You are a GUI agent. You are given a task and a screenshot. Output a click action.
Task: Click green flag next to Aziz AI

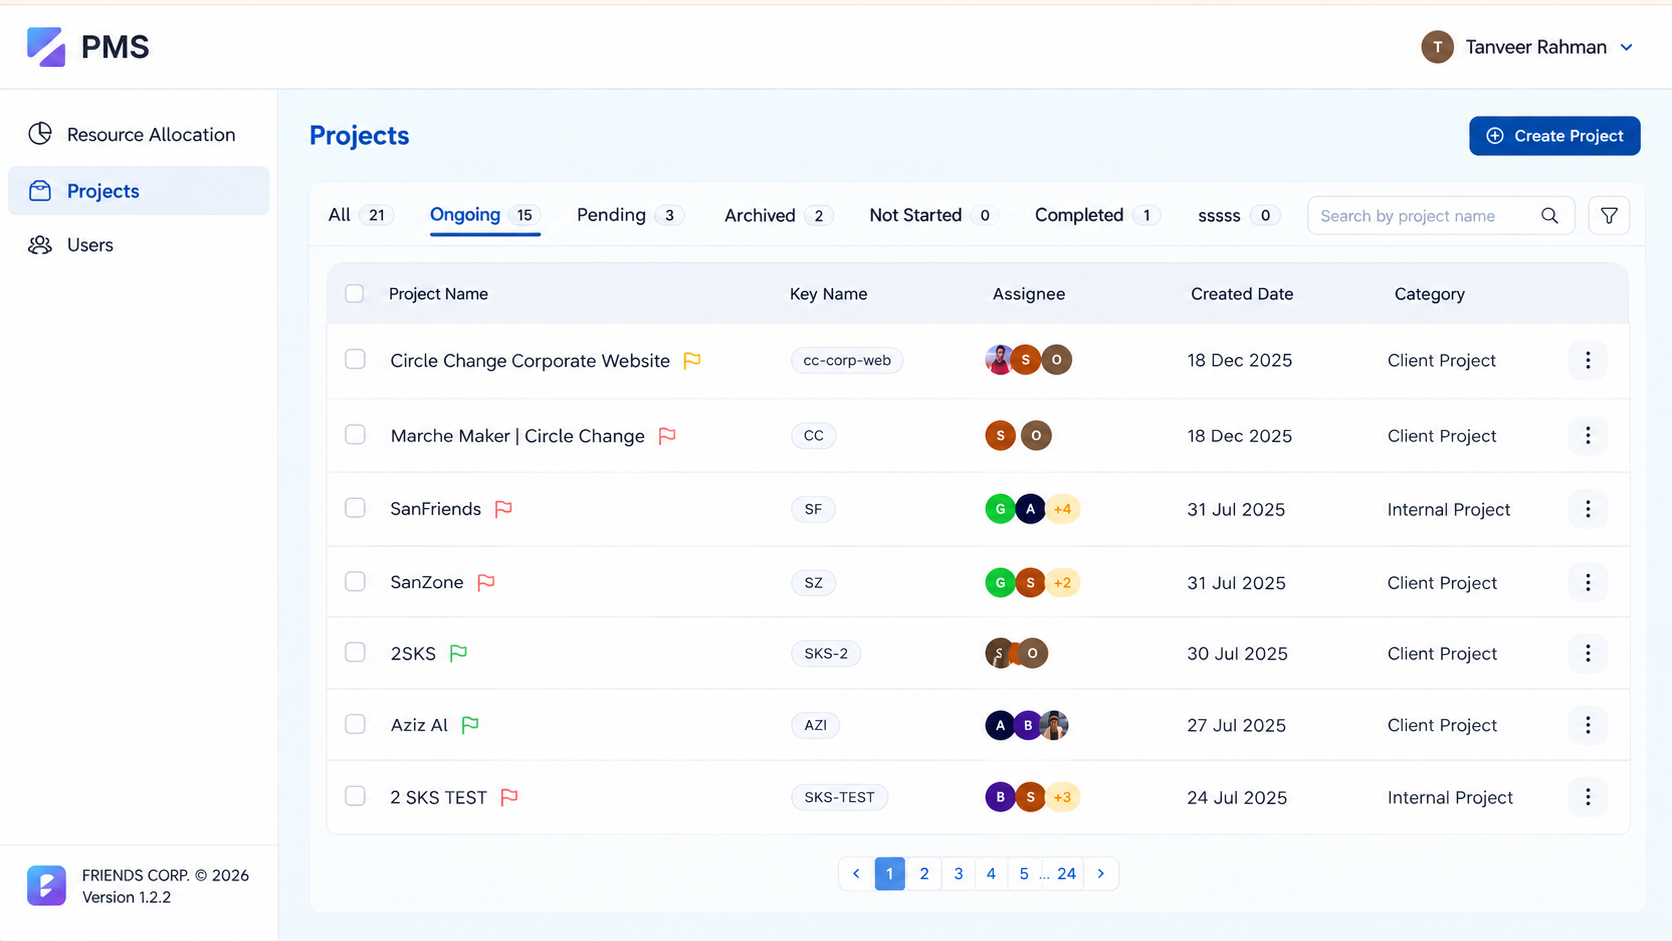[470, 725]
